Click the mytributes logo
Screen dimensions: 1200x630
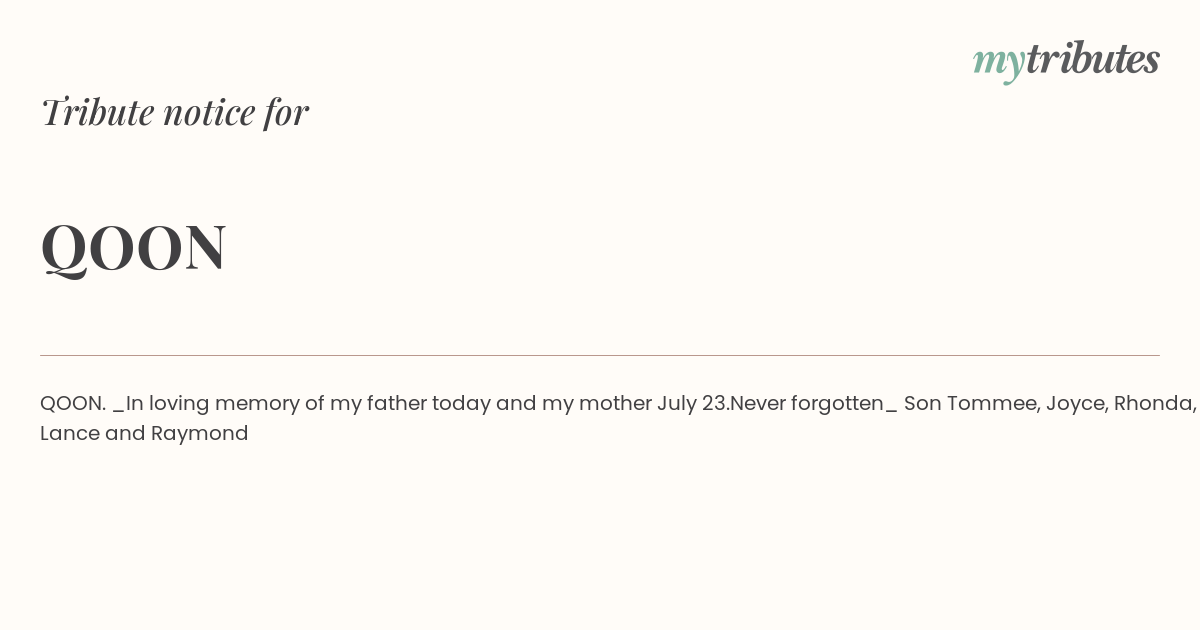(x=1066, y=60)
